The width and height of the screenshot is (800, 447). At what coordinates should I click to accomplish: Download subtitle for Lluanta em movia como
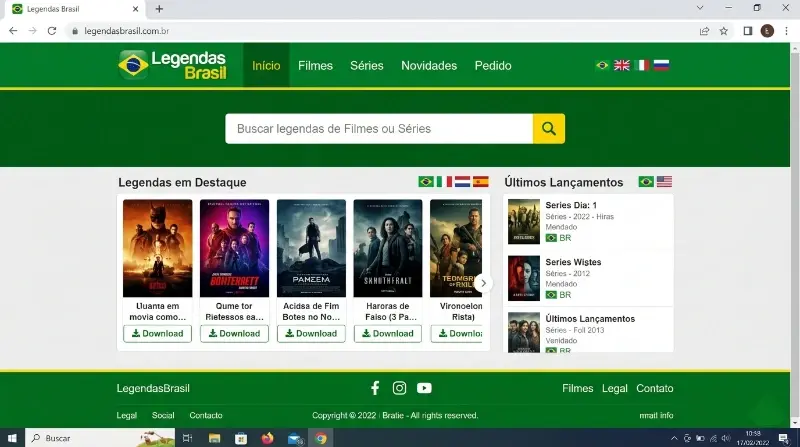158,334
